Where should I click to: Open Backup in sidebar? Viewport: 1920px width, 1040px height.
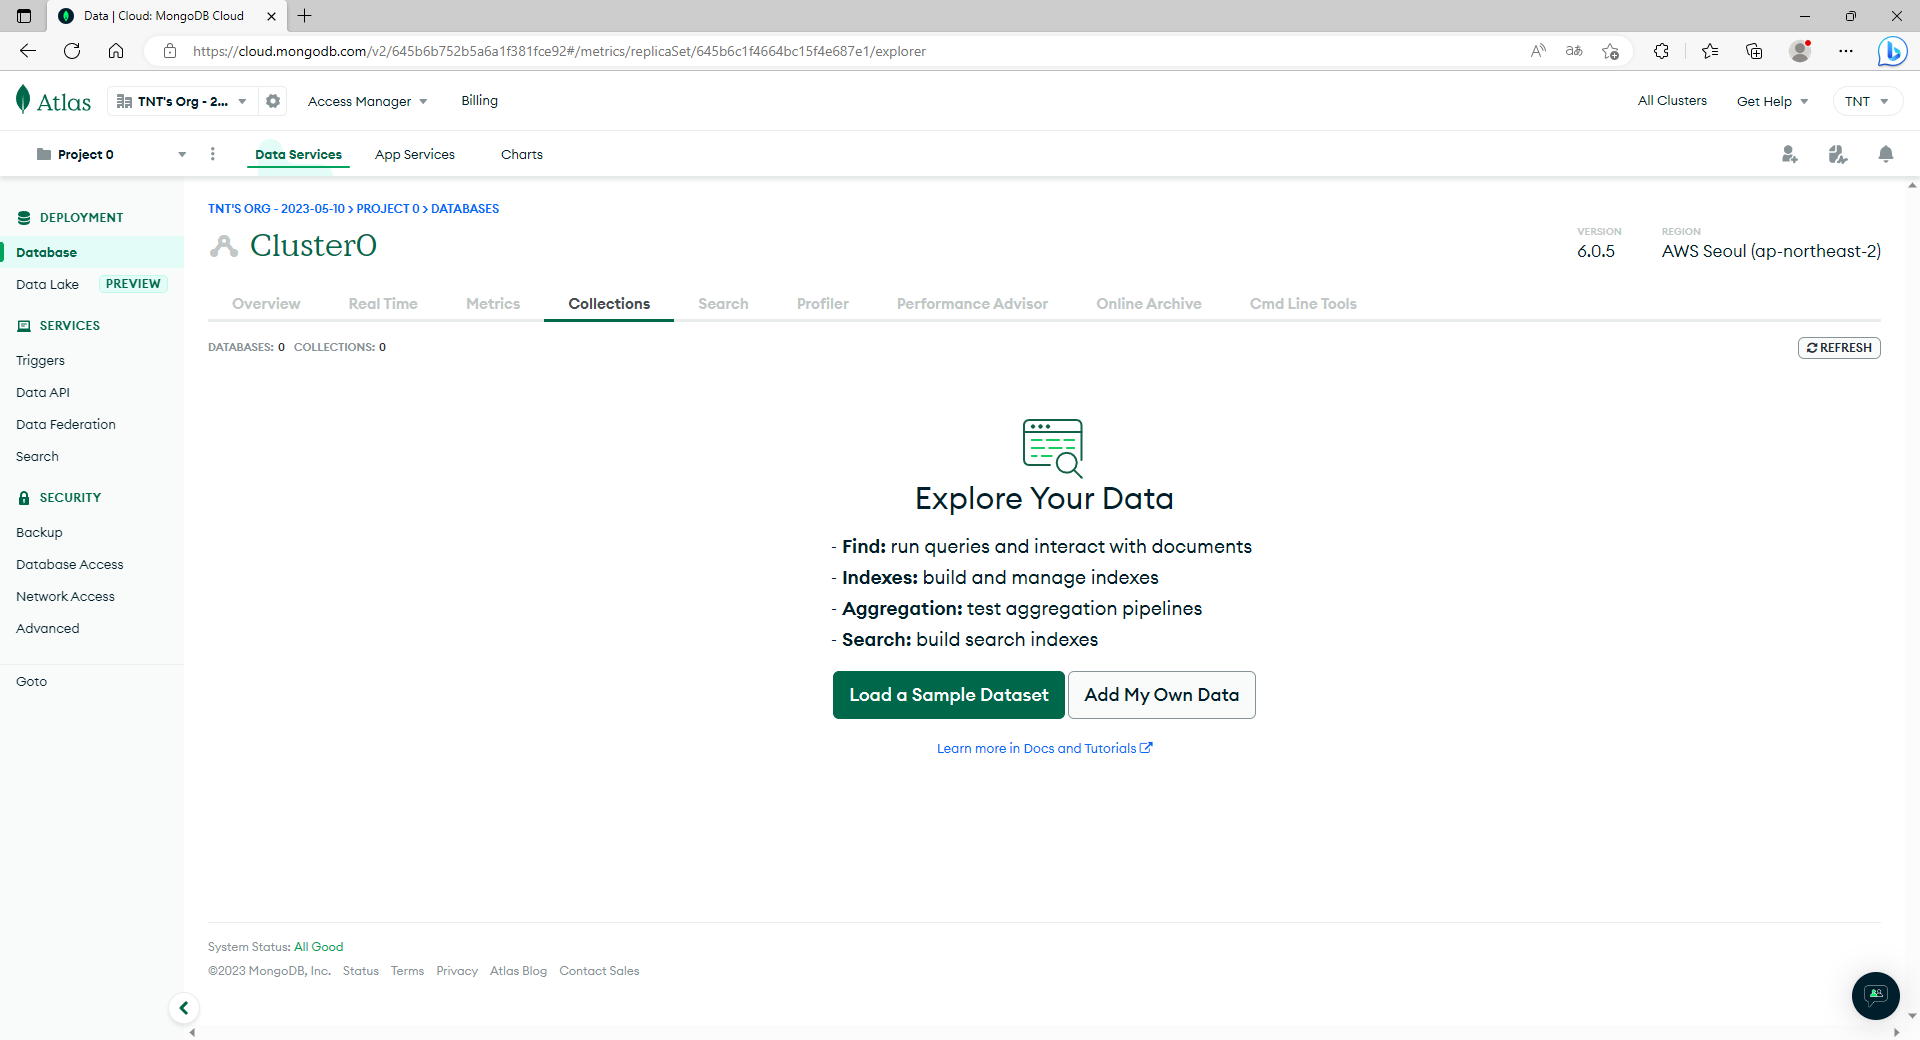(x=39, y=532)
